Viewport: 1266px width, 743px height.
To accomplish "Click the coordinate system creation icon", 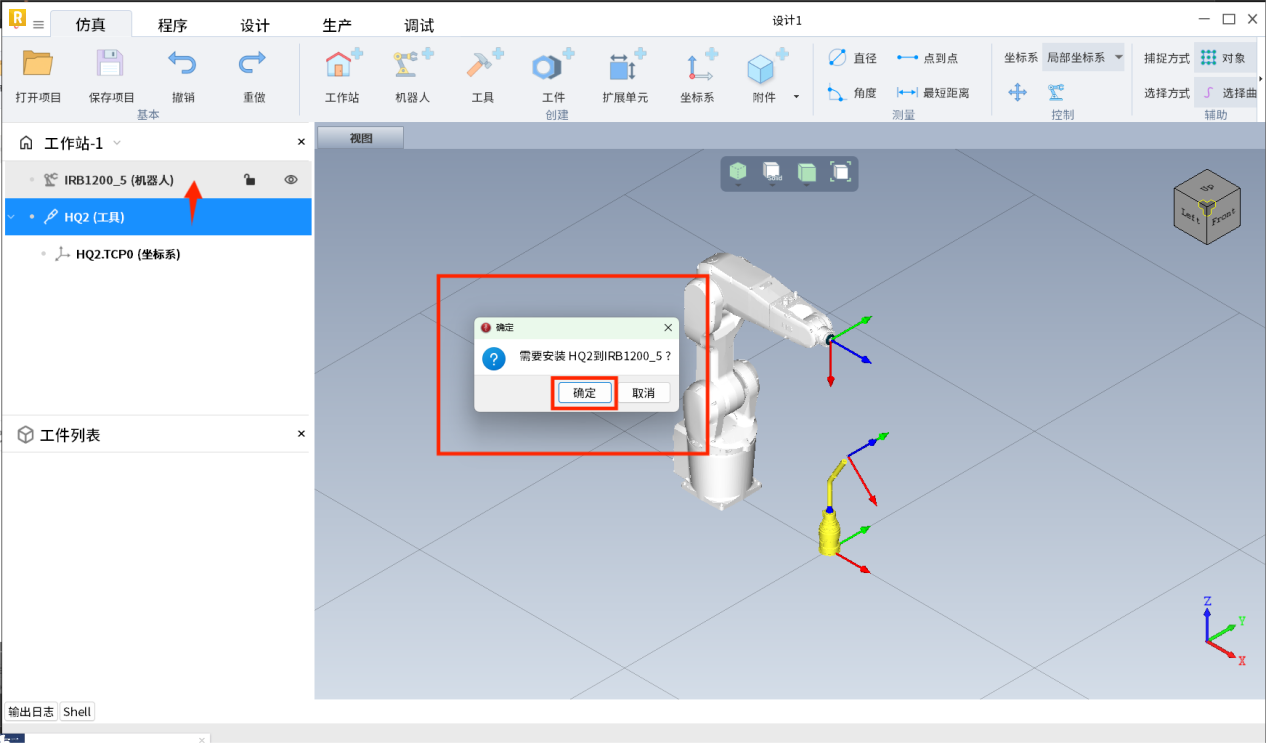I will (698, 67).
